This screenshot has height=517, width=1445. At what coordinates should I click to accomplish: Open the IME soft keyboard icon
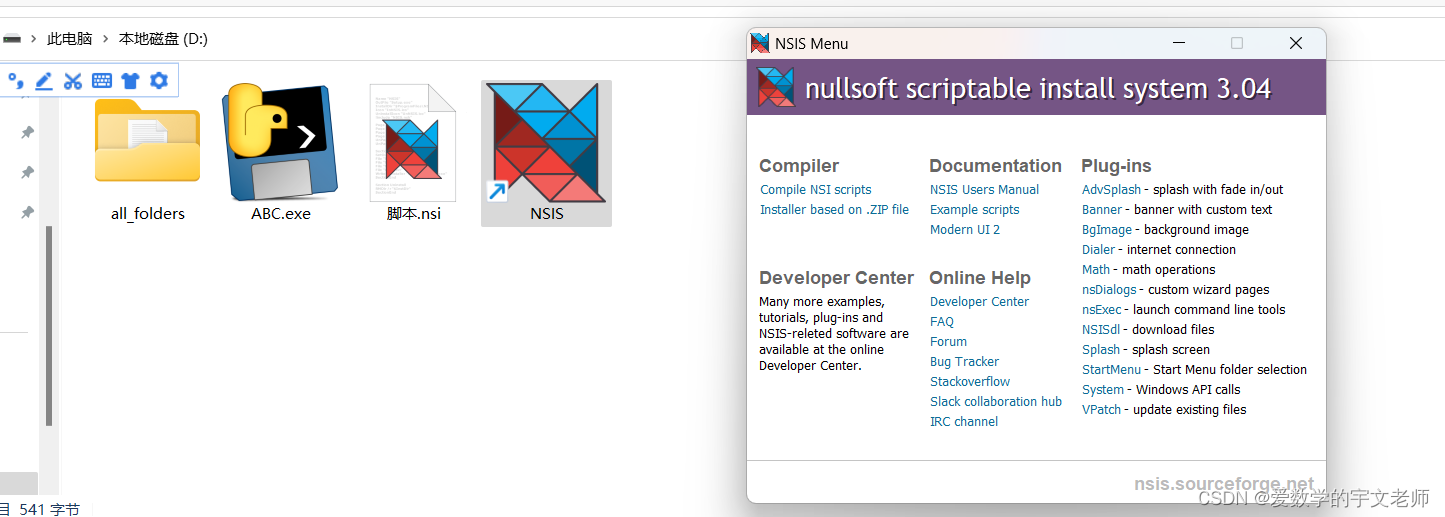click(x=102, y=81)
